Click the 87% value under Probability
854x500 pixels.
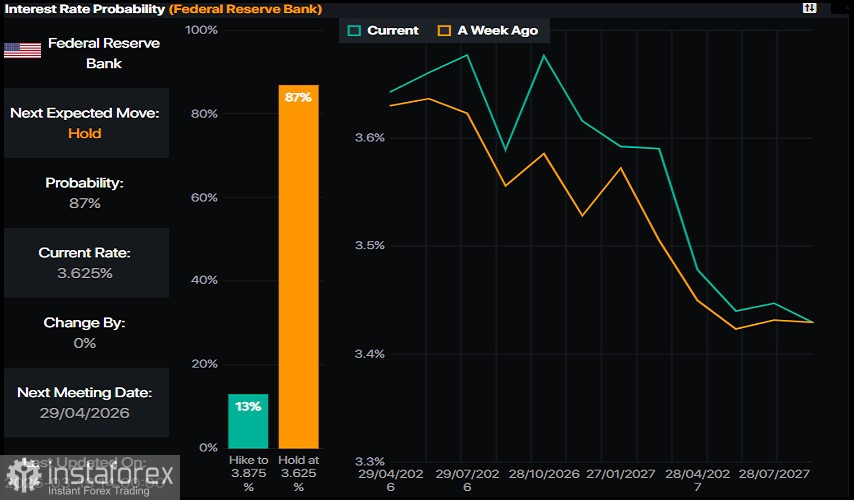coord(84,203)
